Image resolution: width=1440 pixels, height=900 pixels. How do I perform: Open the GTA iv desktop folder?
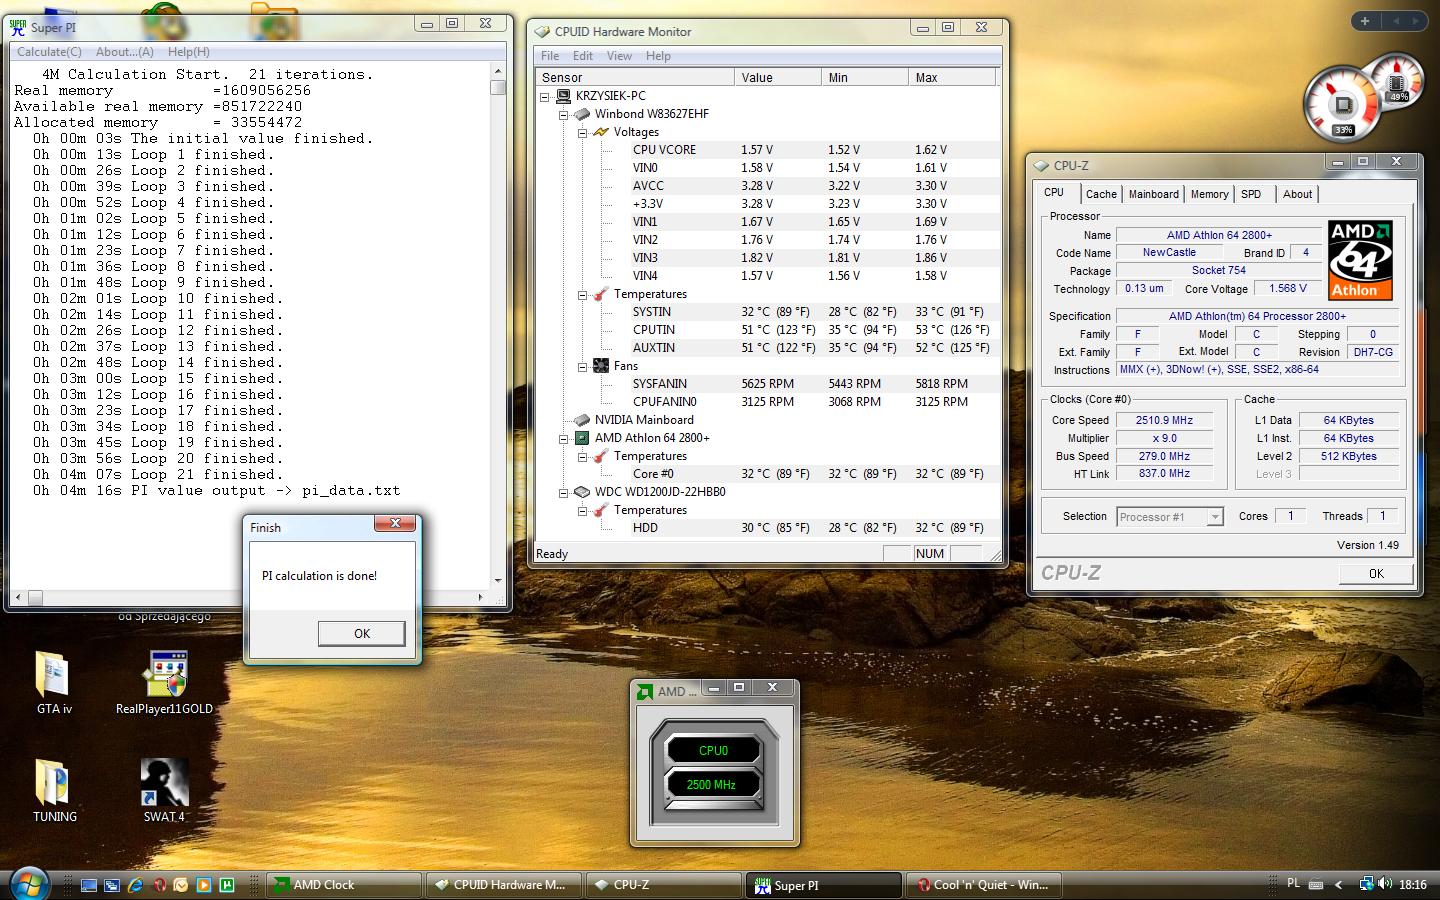pos(53,676)
